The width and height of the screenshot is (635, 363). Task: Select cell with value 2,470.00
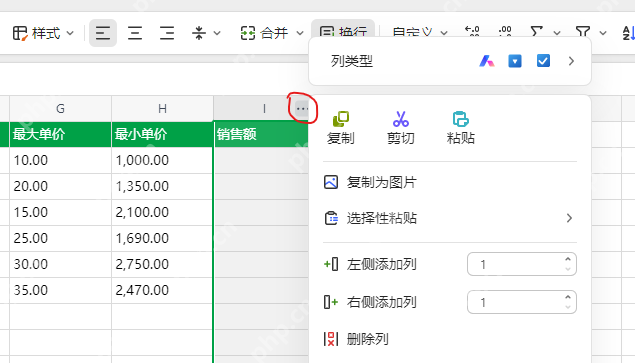(162, 290)
